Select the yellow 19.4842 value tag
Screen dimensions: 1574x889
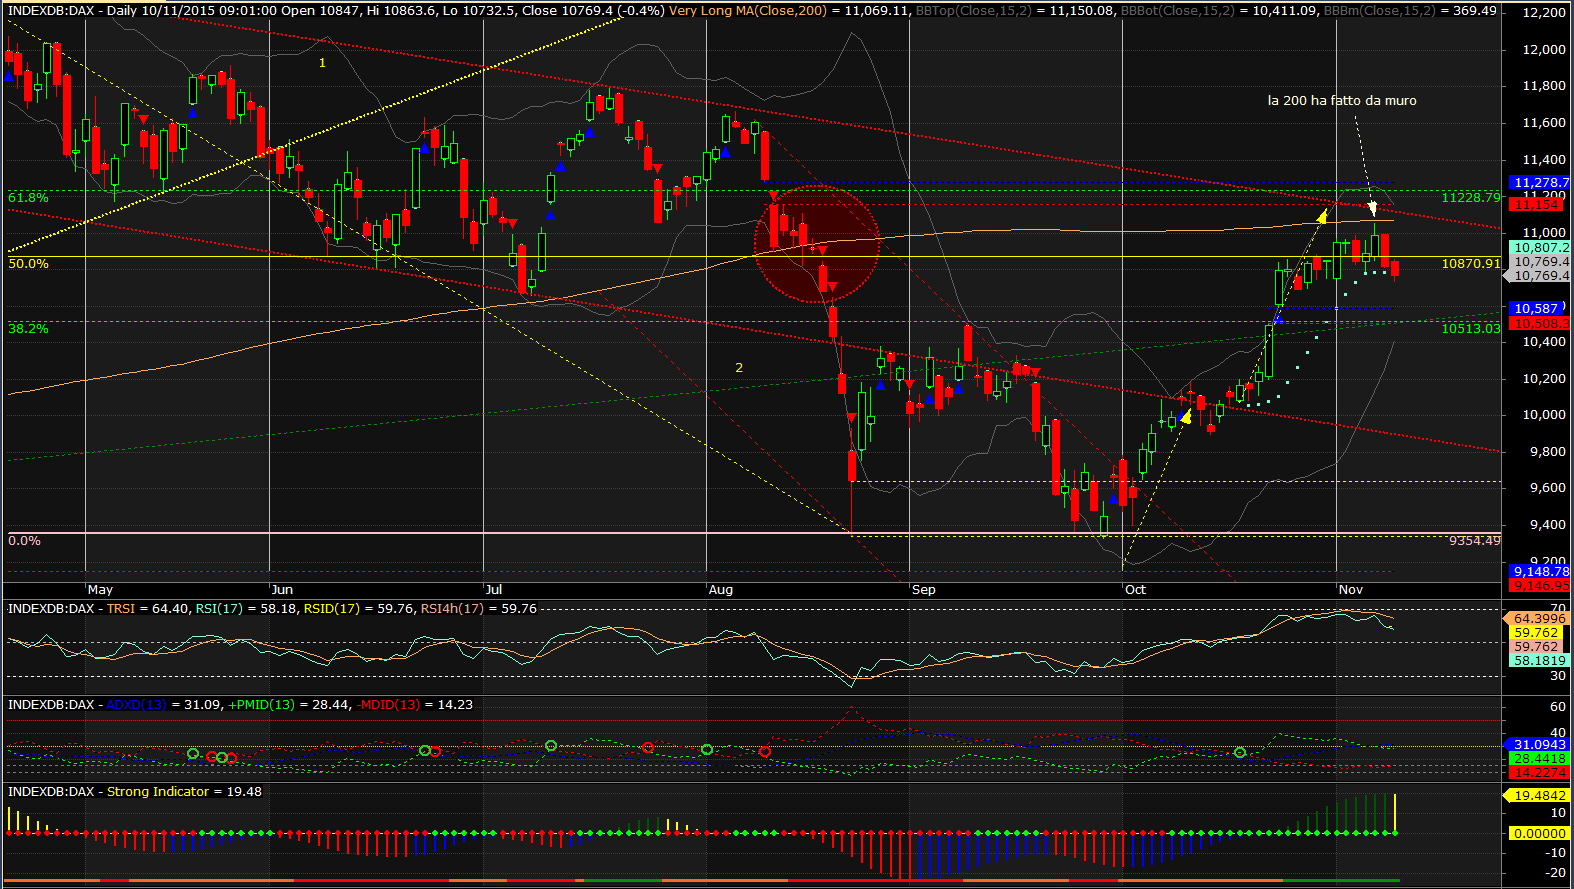click(1536, 796)
